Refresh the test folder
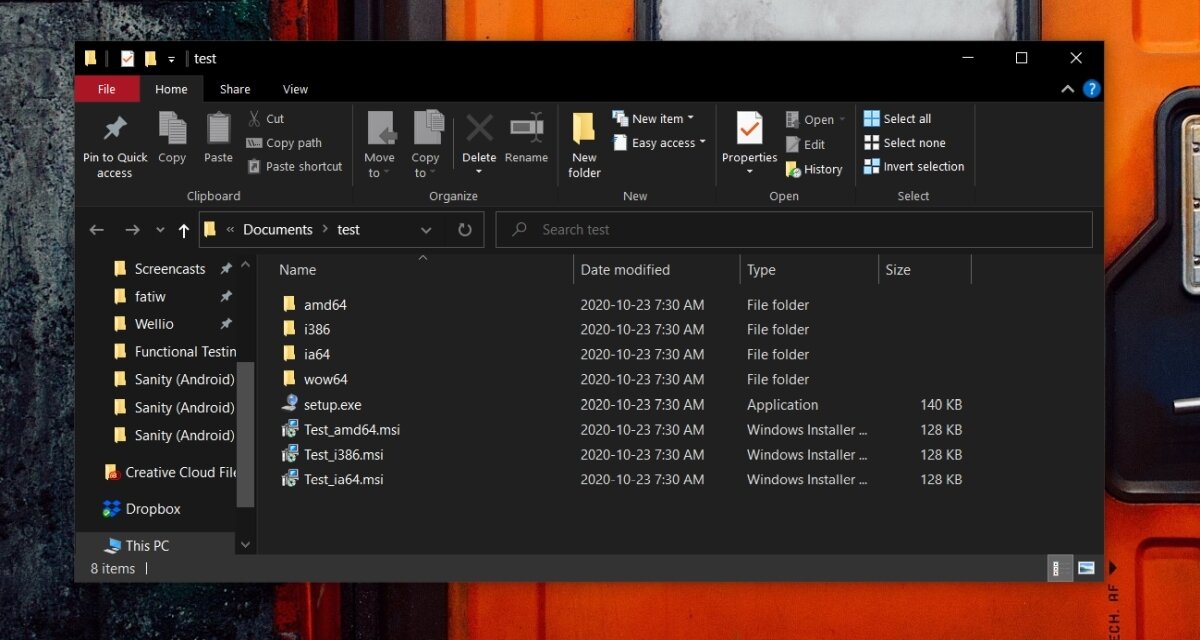 (x=464, y=229)
